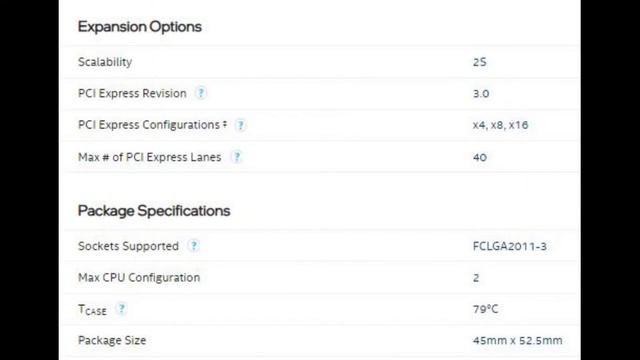The image size is (640, 360).
Task: Select the 40 lanes value
Action: pyautogui.click(x=480, y=158)
